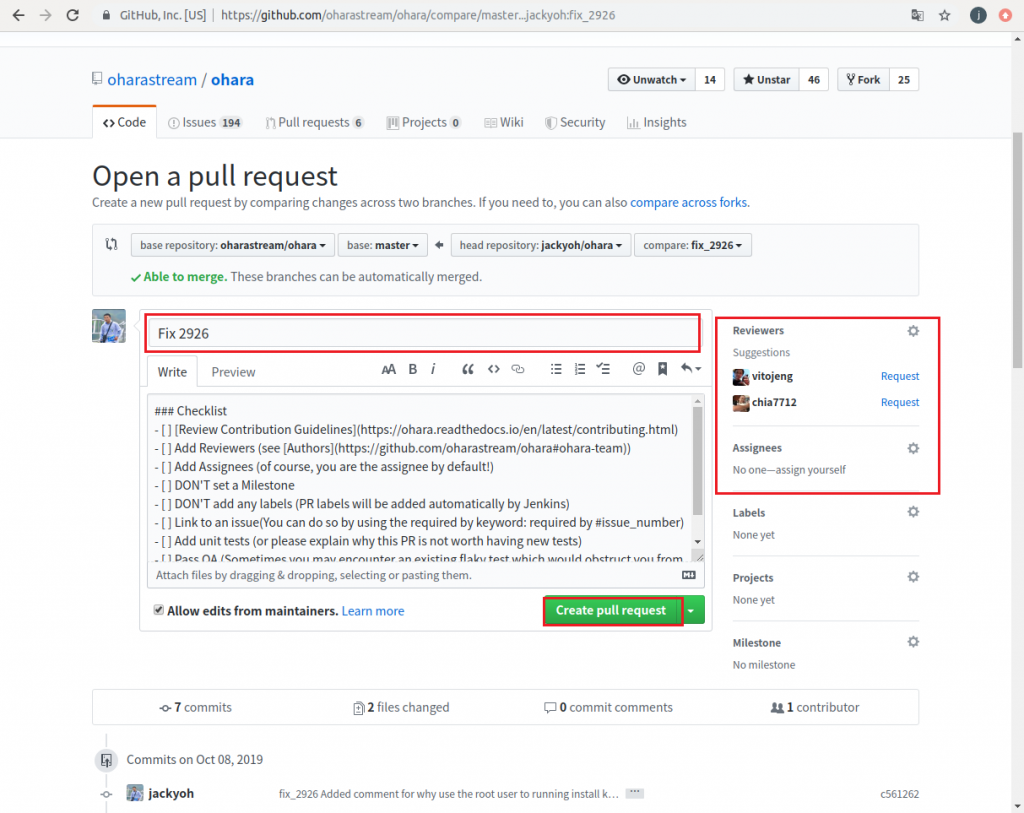Click the text size AA formatting icon
This screenshot has height=813, width=1024.
coord(389,370)
